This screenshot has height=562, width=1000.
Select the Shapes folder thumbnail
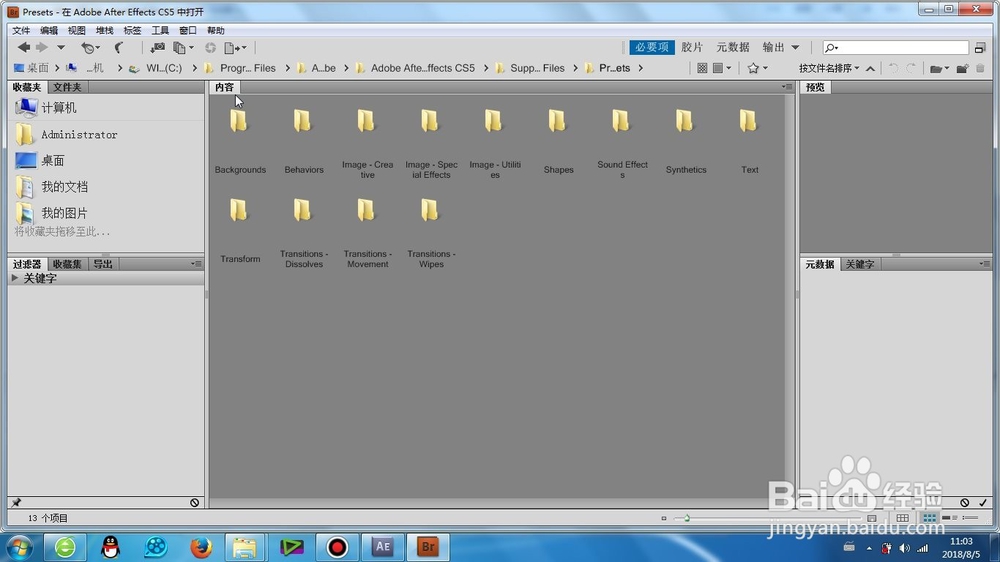click(x=557, y=121)
